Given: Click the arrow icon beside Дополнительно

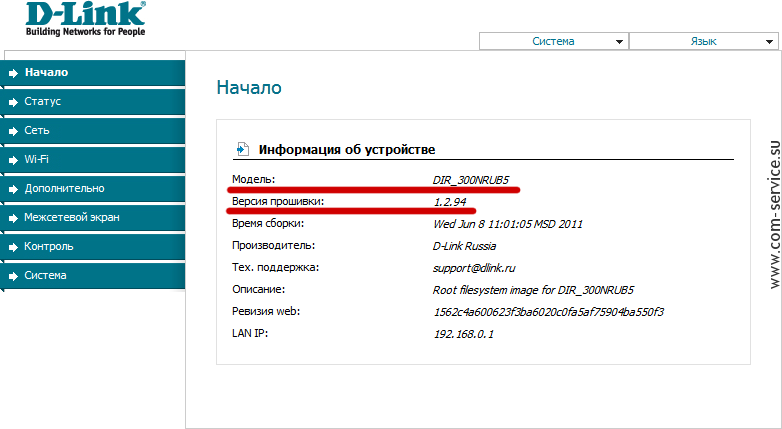Looking at the screenshot, I should click(x=13, y=189).
